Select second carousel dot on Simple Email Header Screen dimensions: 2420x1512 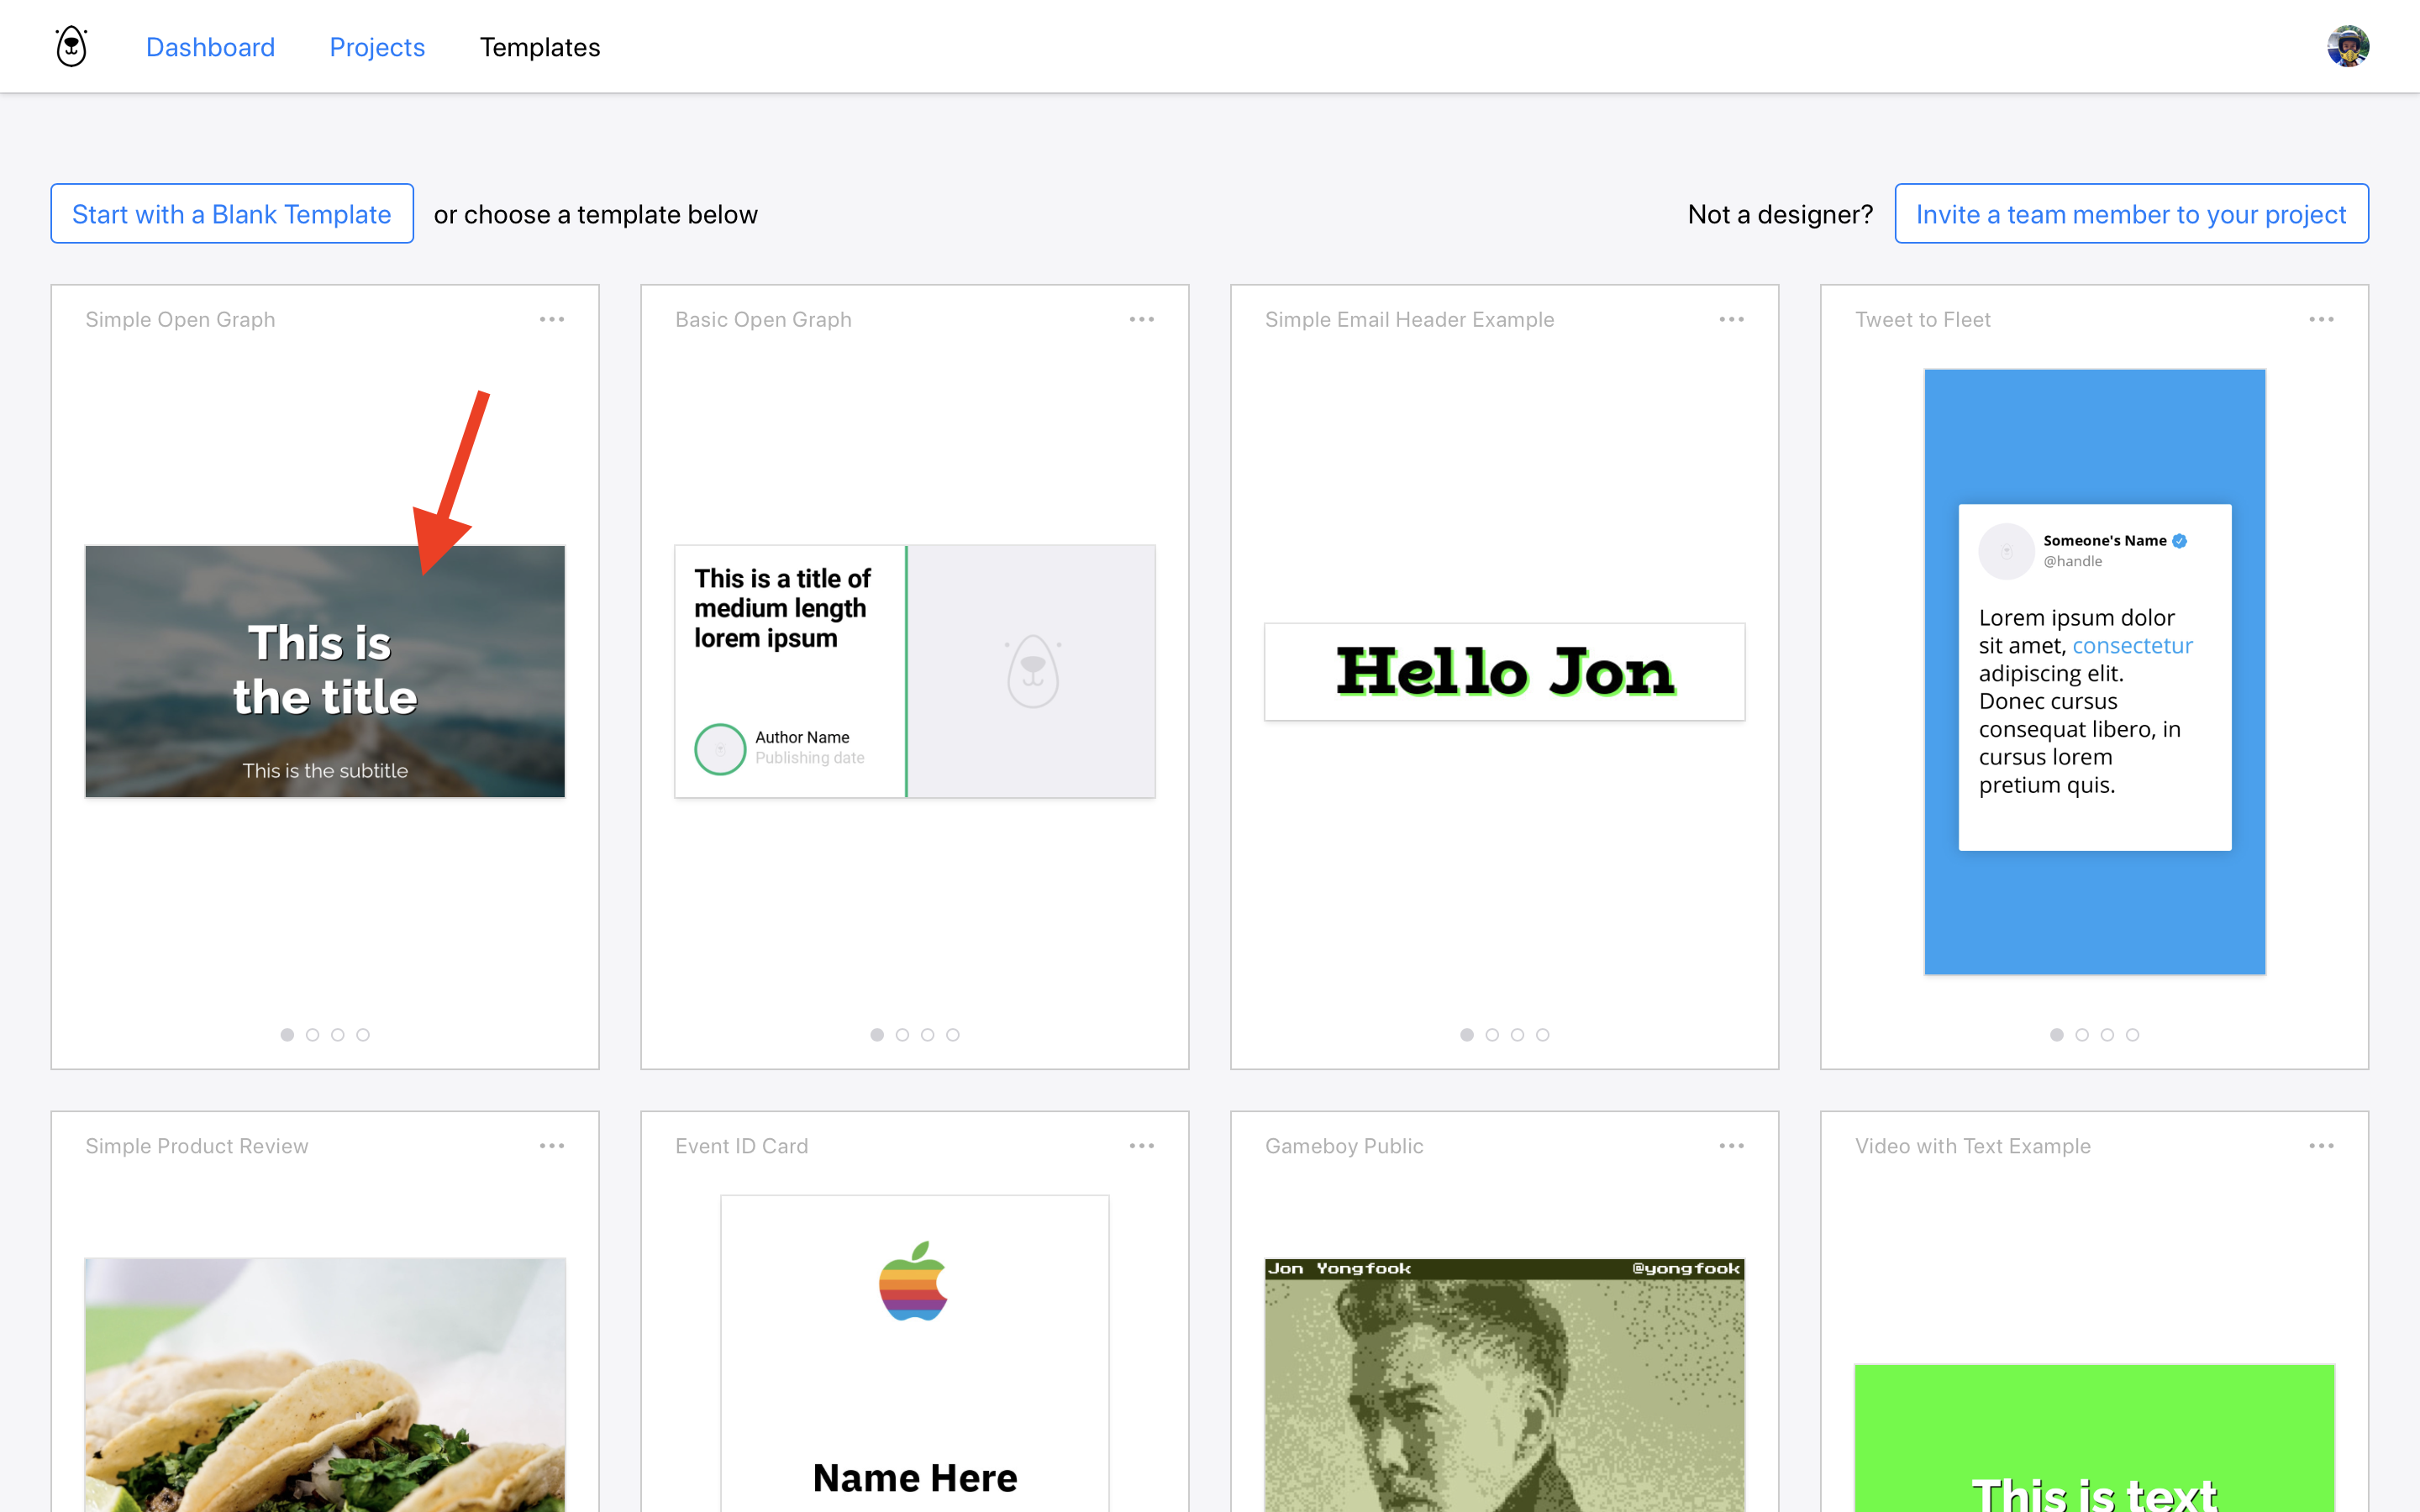tap(1492, 1035)
